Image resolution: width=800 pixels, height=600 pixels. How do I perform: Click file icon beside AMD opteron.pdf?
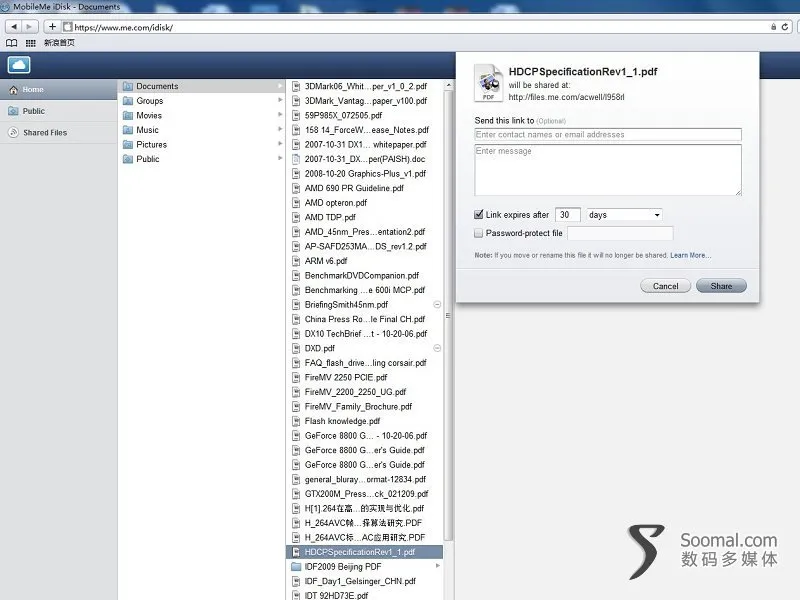pyautogui.click(x=295, y=203)
